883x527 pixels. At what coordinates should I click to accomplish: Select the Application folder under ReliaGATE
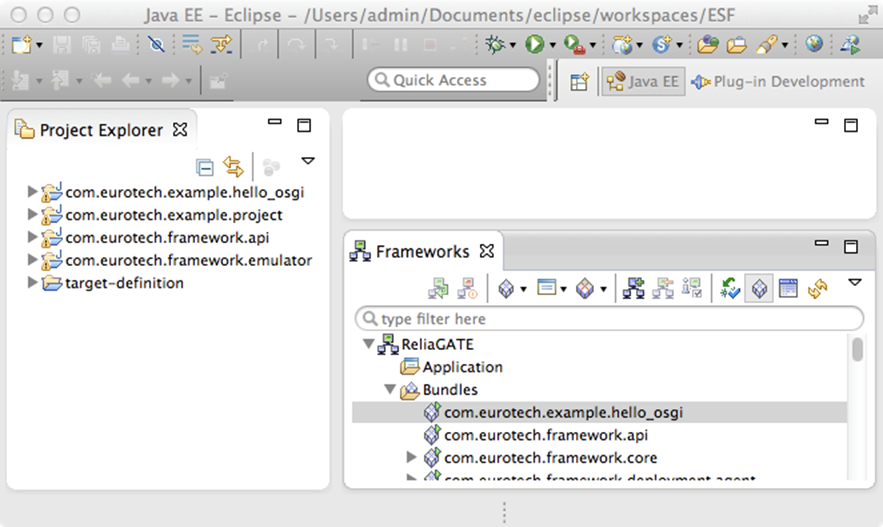(462, 367)
